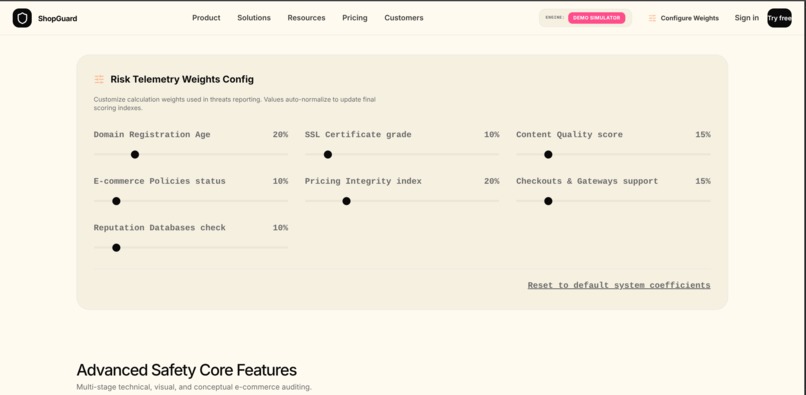Click the Checkouts & Gateways support 15% value
Image resolution: width=806 pixels, height=395 pixels.
click(x=703, y=182)
